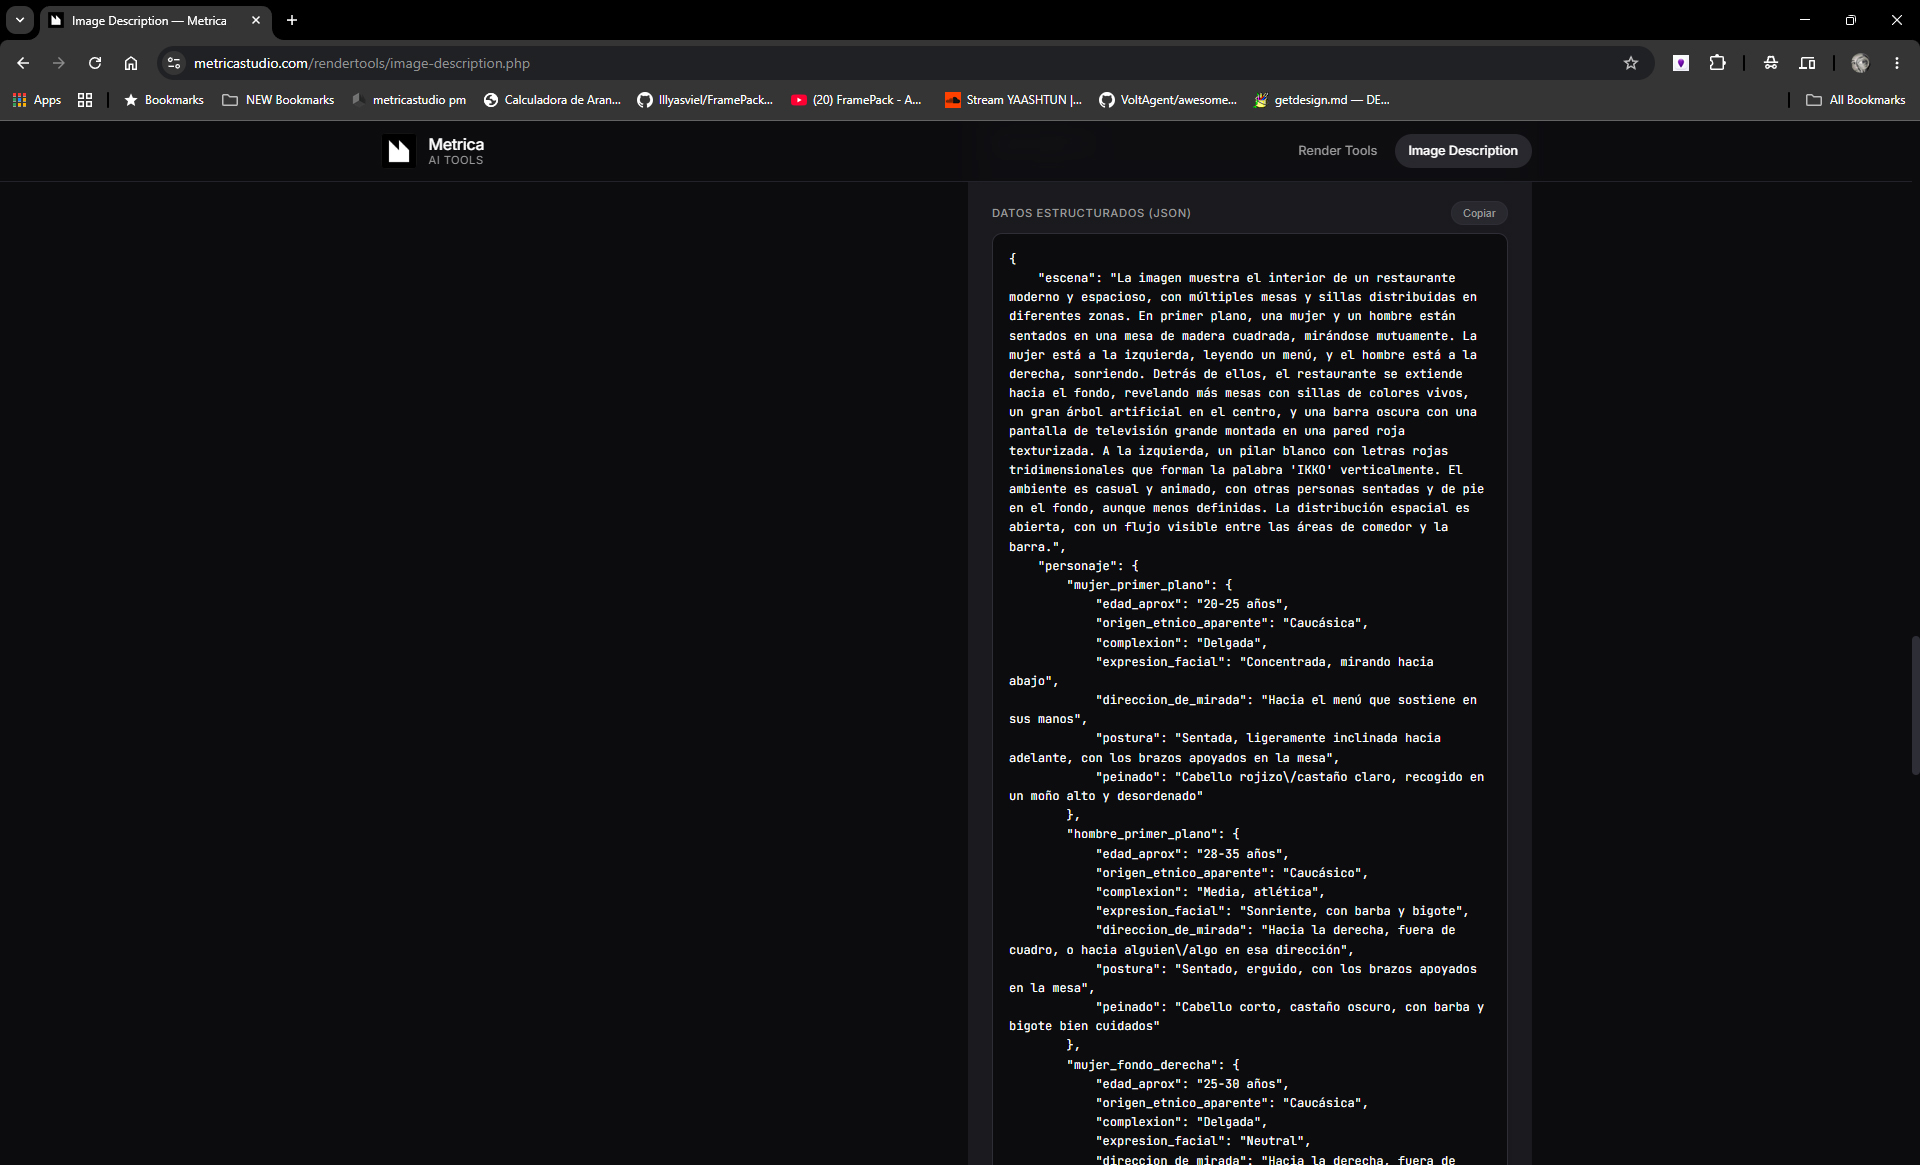Copy the JSON with Copiar button
The height and width of the screenshot is (1165, 1920).
[x=1479, y=213]
